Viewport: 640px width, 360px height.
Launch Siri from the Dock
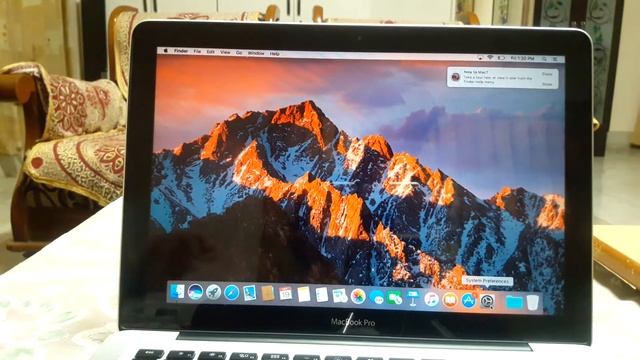[x=196, y=292]
